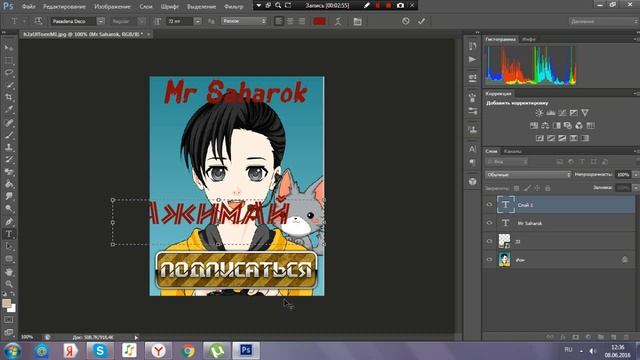Open font style dropdown
Screen dimensions: 640x360
(141, 21)
